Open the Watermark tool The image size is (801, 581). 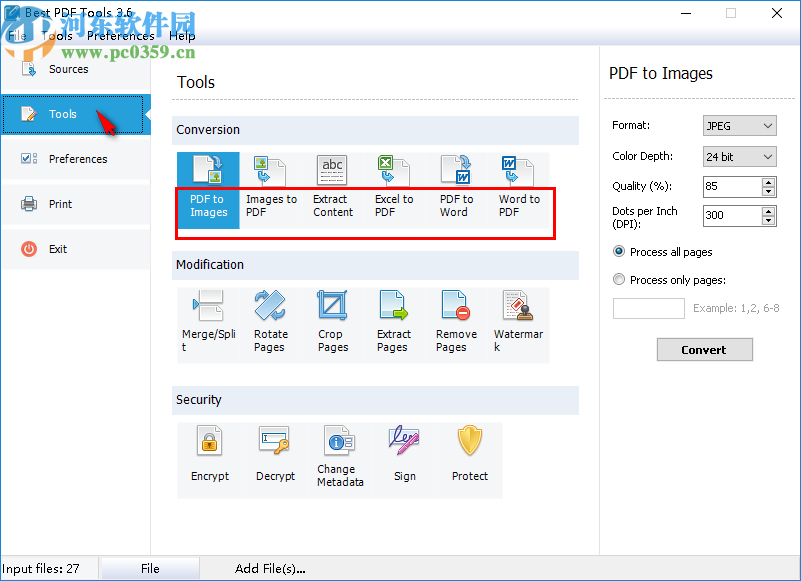pyautogui.click(x=518, y=322)
